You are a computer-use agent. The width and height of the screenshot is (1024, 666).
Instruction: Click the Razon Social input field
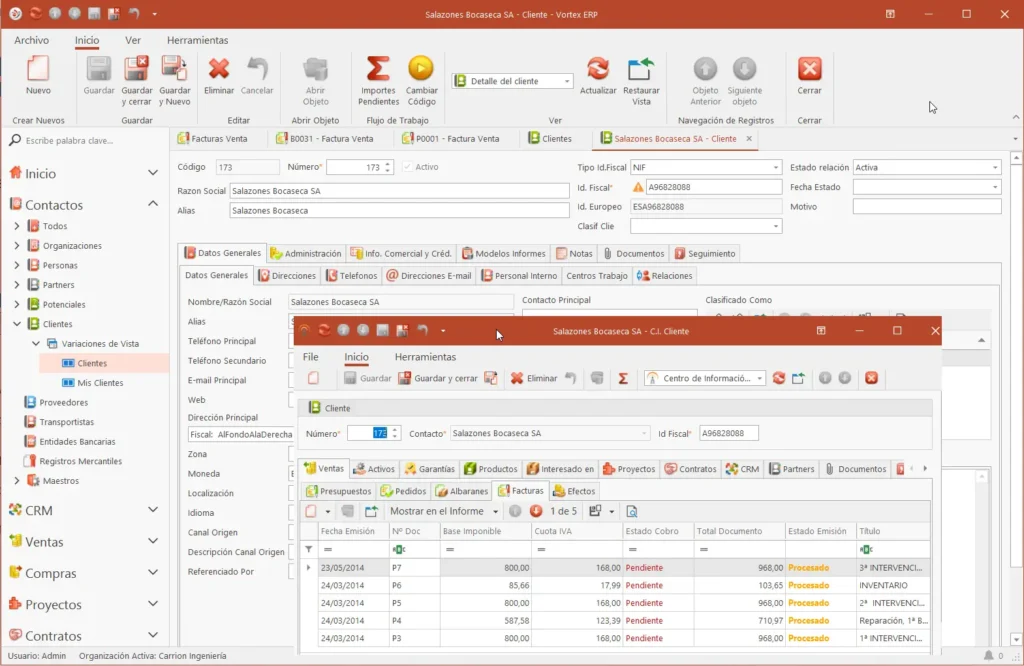point(399,191)
